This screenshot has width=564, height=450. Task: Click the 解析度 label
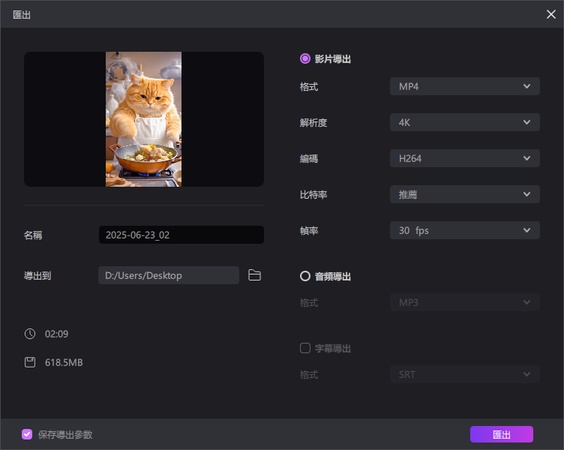(x=313, y=123)
